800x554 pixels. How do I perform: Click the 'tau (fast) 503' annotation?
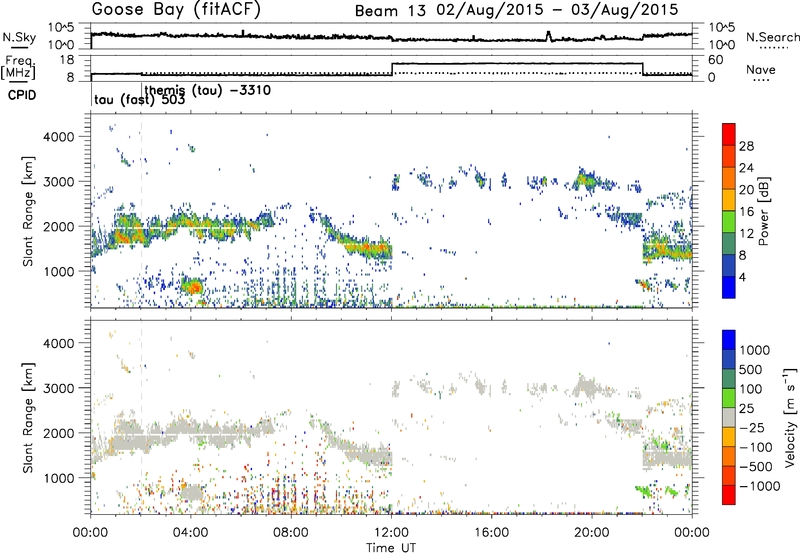click(x=139, y=100)
